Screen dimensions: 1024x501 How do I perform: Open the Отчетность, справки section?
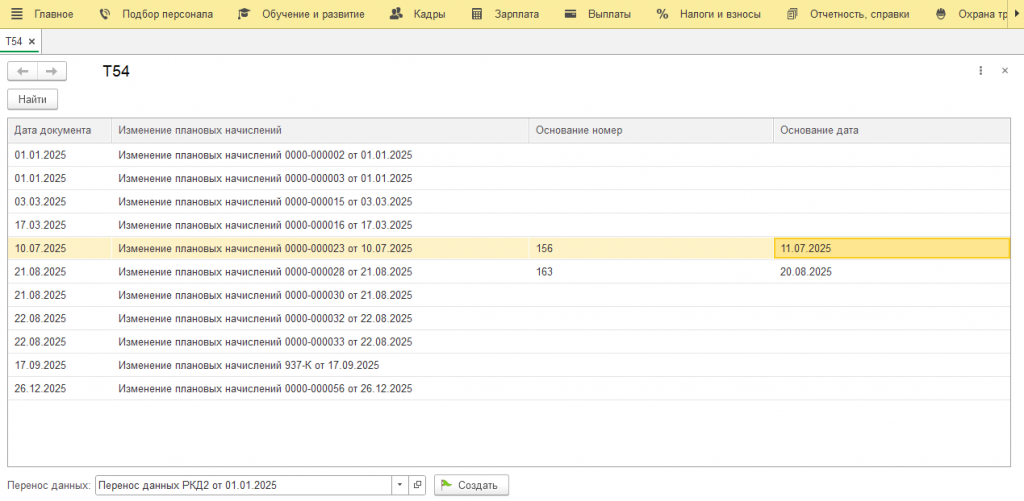(848, 14)
